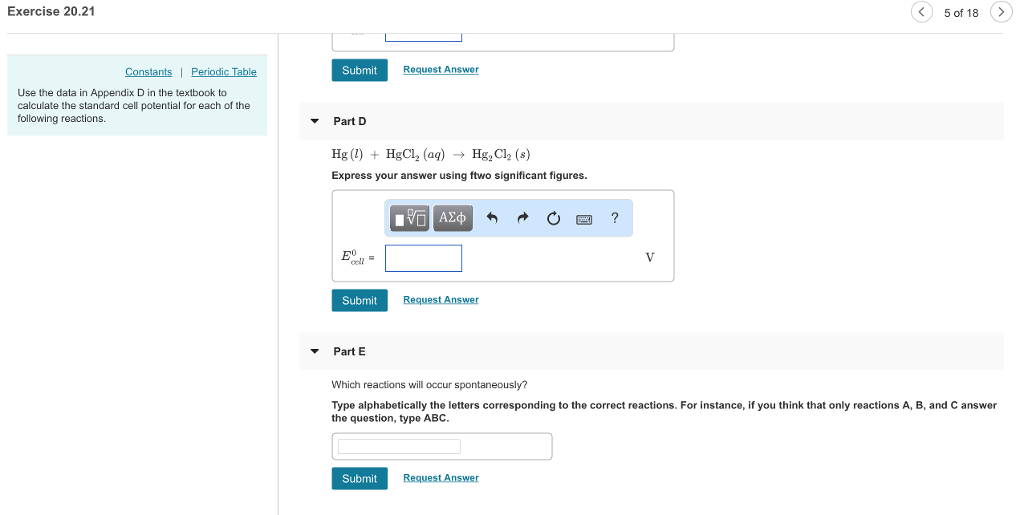The height and width of the screenshot is (515, 1024).
Task: Focus the E°cell answer input box
Action: pos(423,258)
